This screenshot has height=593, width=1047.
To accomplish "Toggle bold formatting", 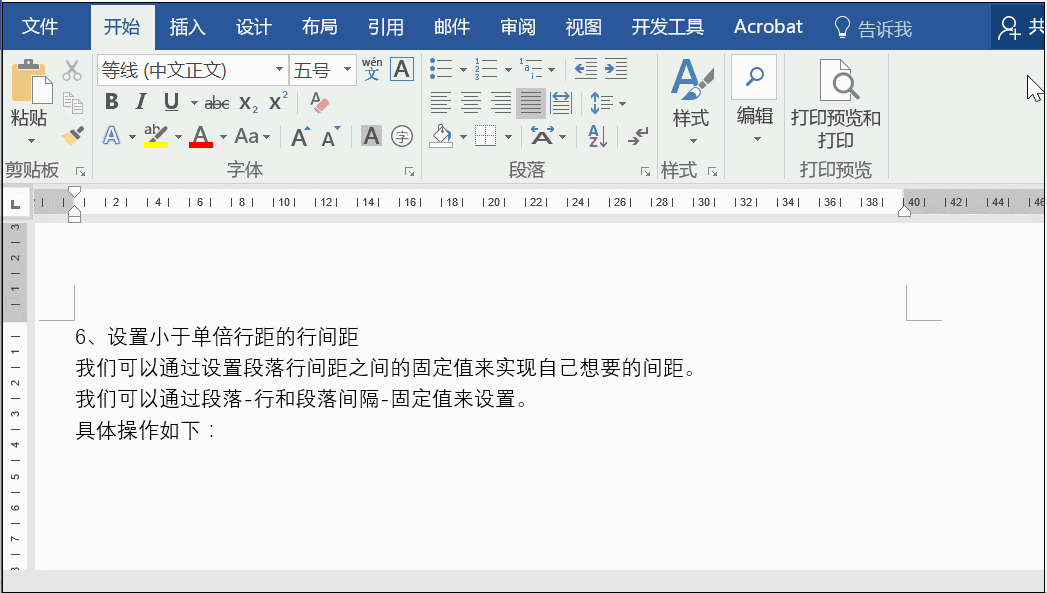I will click(x=111, y=102).
